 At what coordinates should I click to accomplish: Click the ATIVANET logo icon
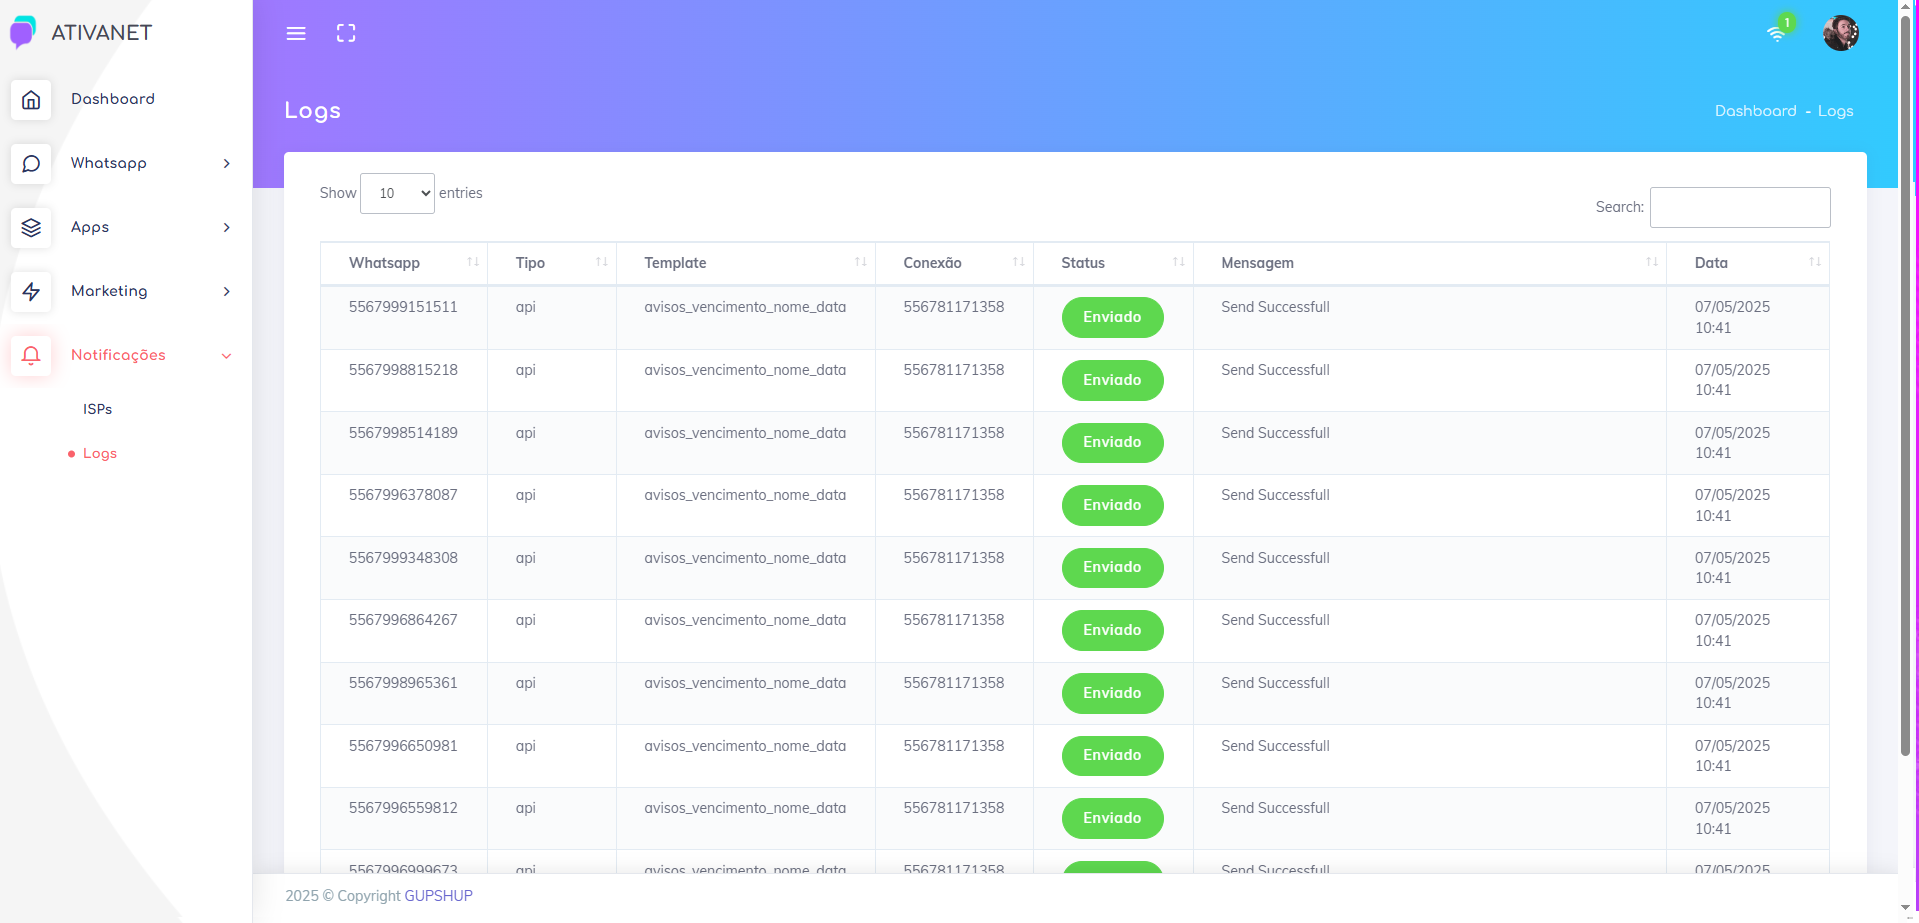[x=23, y=32]
